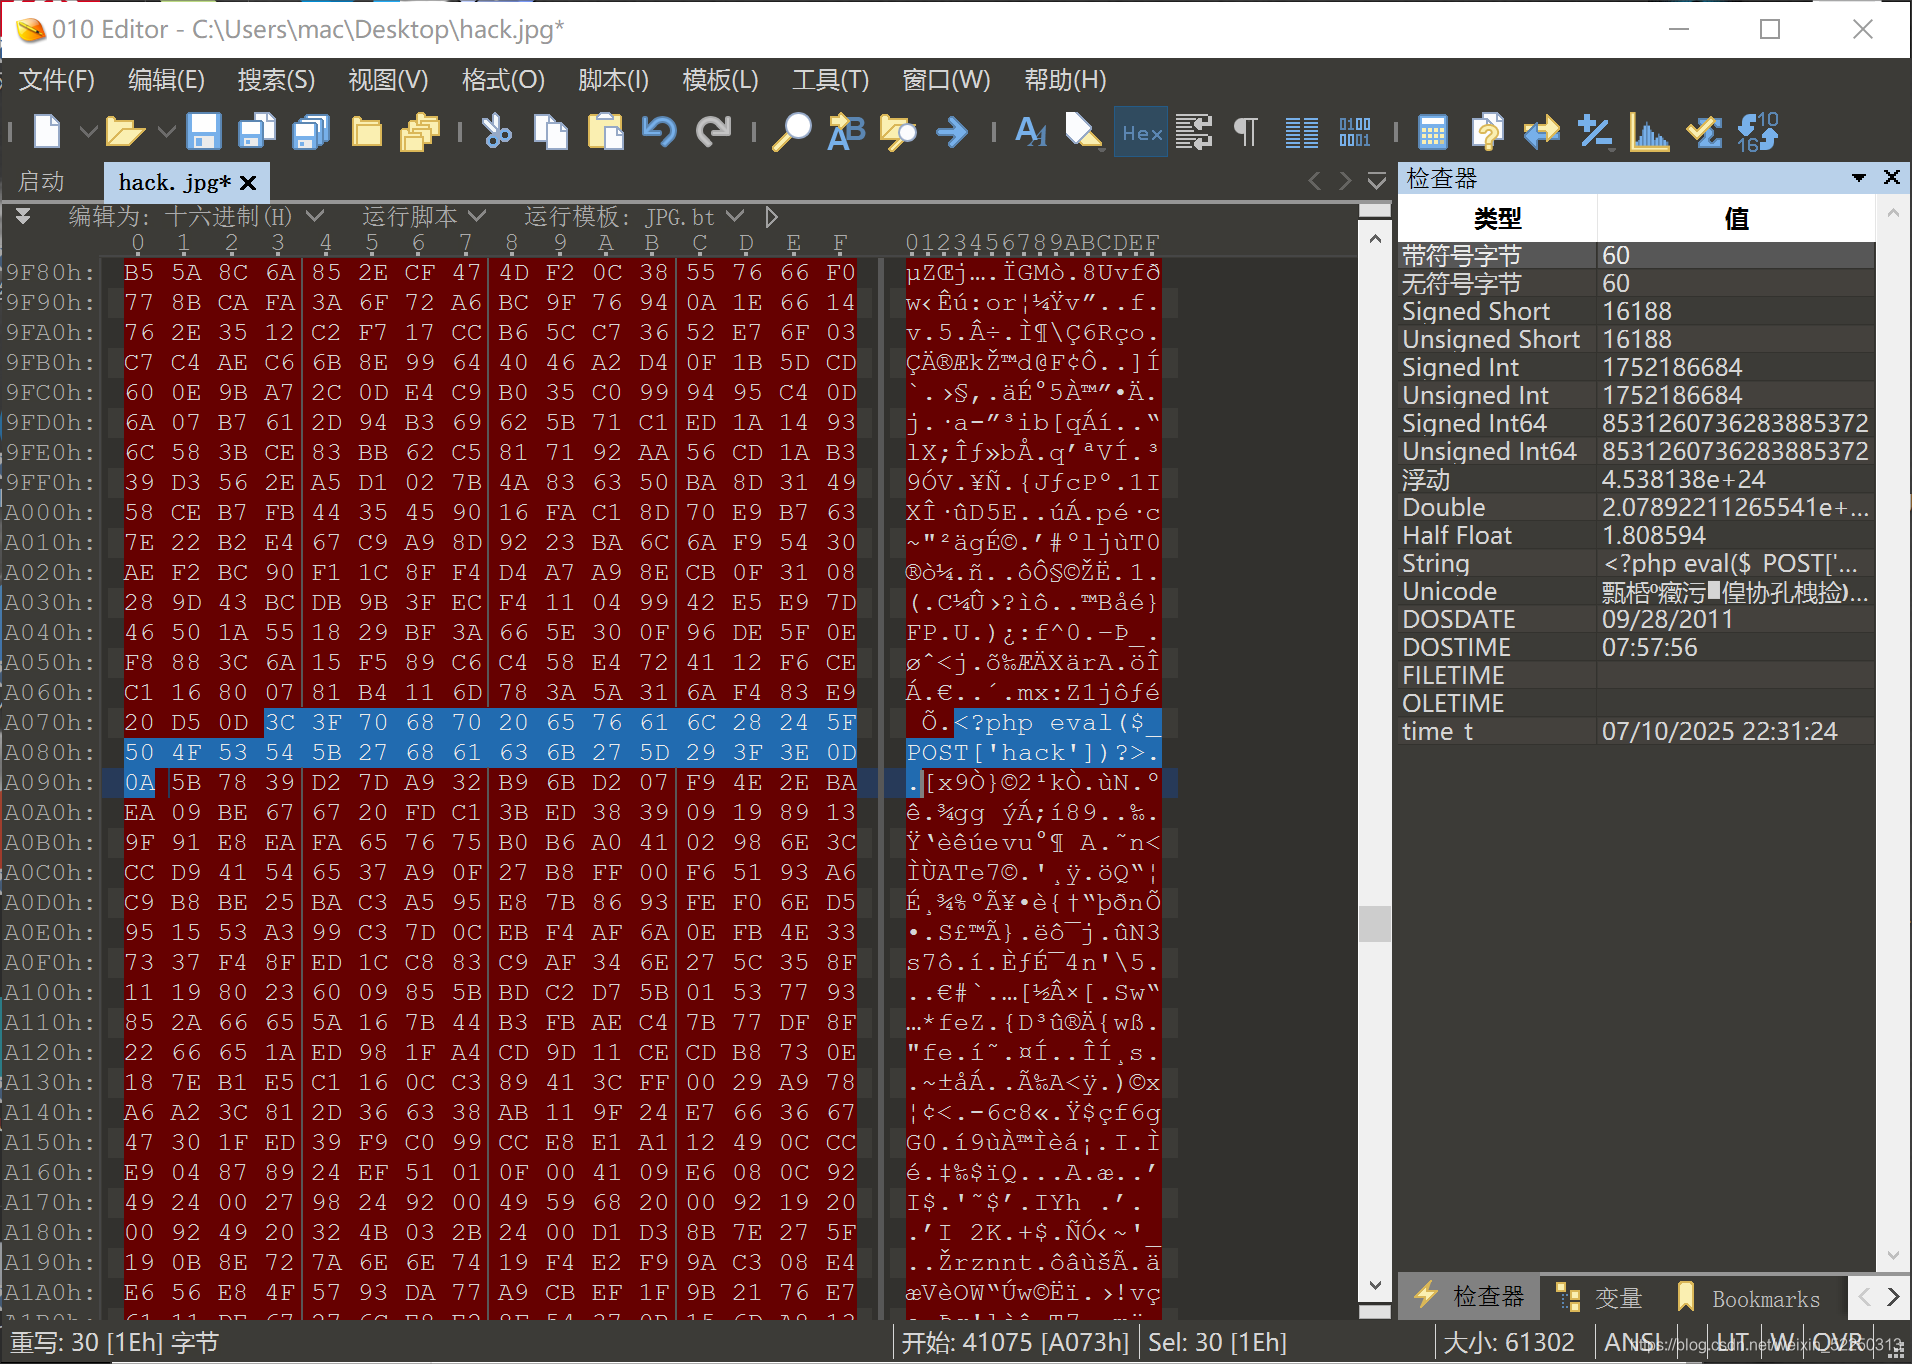Open the 文件(F) menu
This screenshot has height=1364, width=1912.
click(x=57, y=80)
